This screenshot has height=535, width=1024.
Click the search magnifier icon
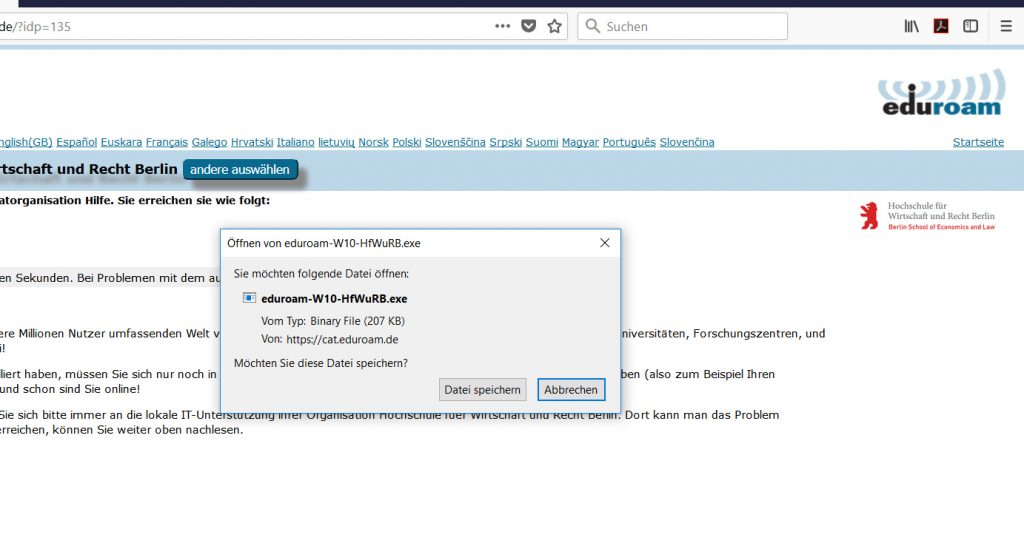click(x=592, y=26)
